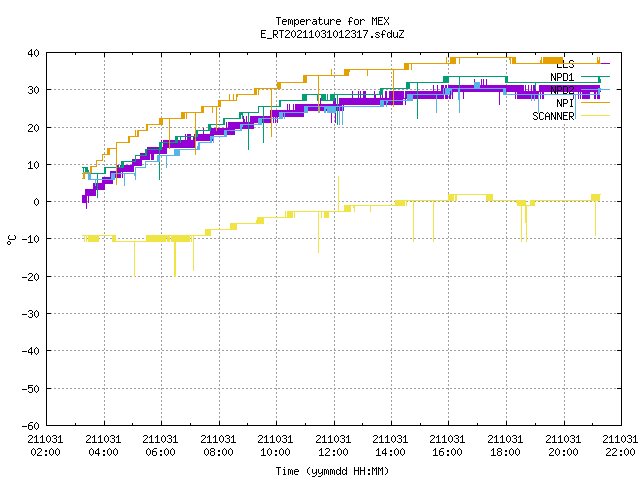Click the x-axis tick label 211031 22:00
This screenshot has width=640, height=480.
click(620, 446)
